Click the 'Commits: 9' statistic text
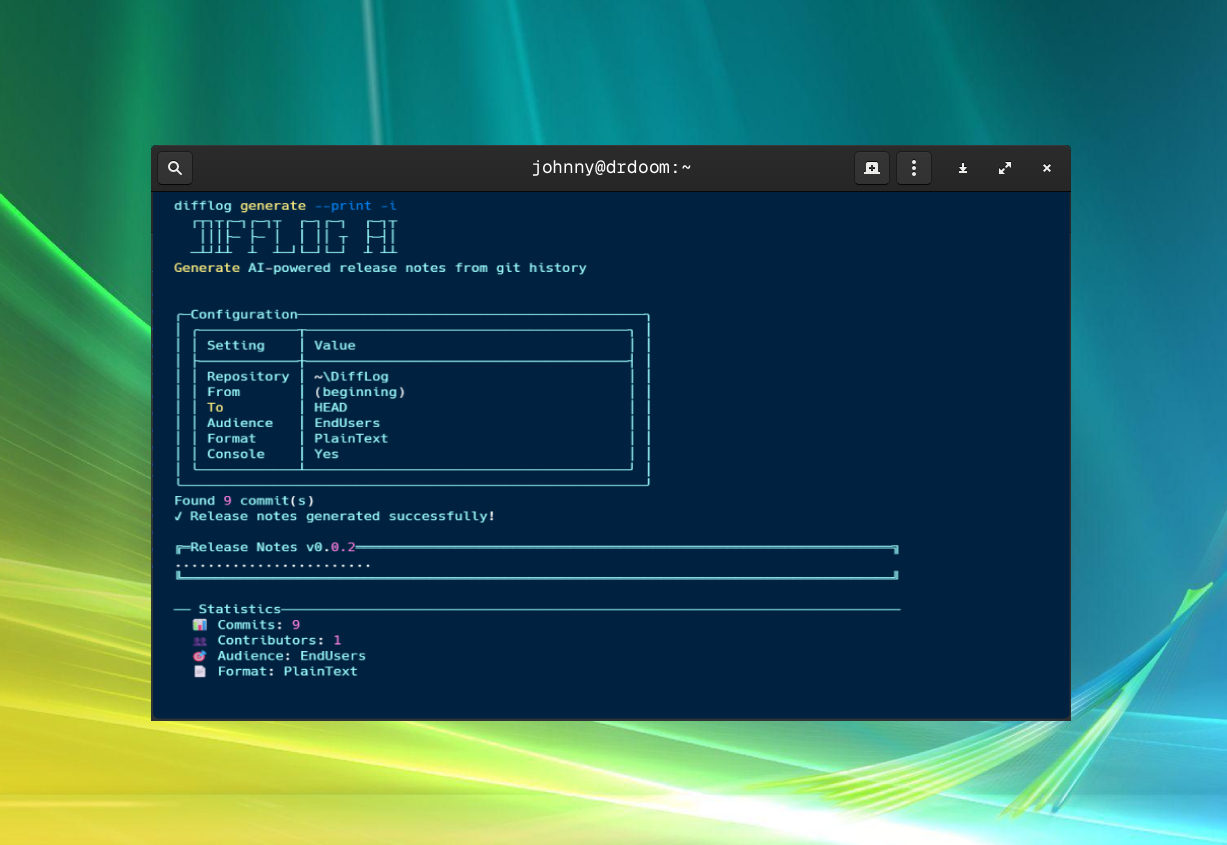 coord(259,625)
